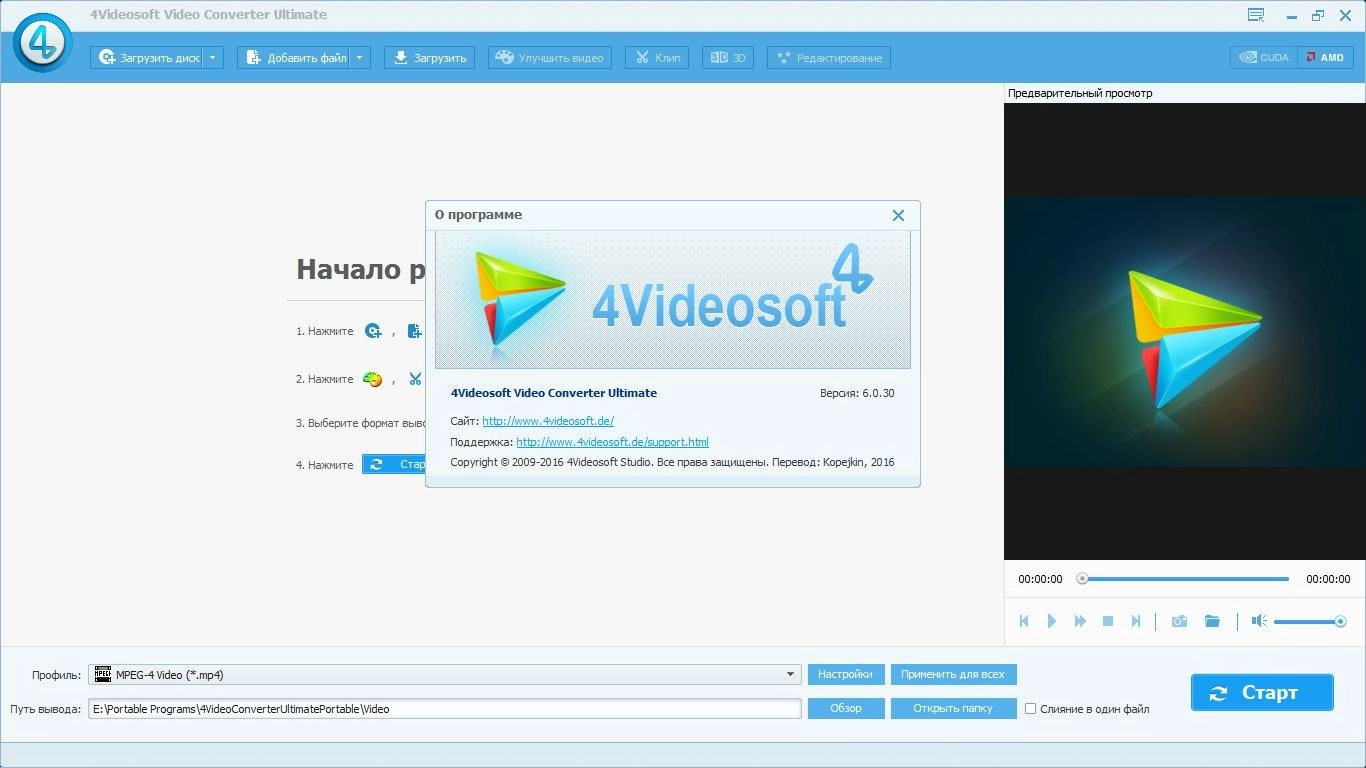Click Обзор browse button
The width and height of the screenshot is (1366, 768).
coord(846,708)
